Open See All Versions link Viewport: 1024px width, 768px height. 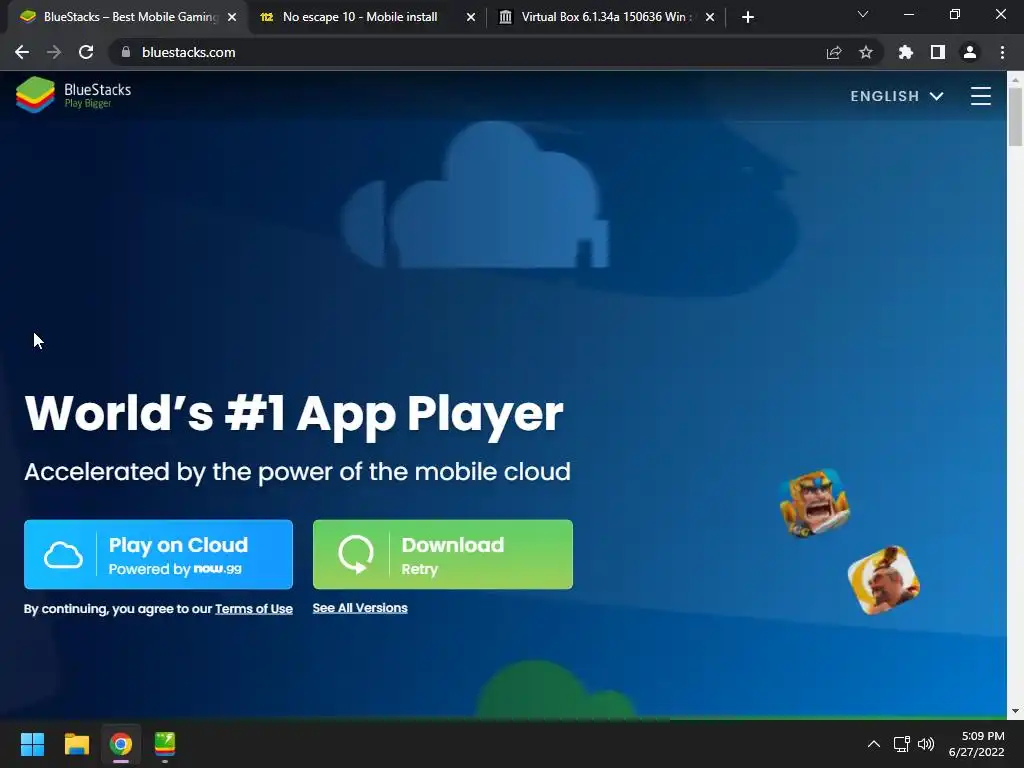click(x=360, y=608)
